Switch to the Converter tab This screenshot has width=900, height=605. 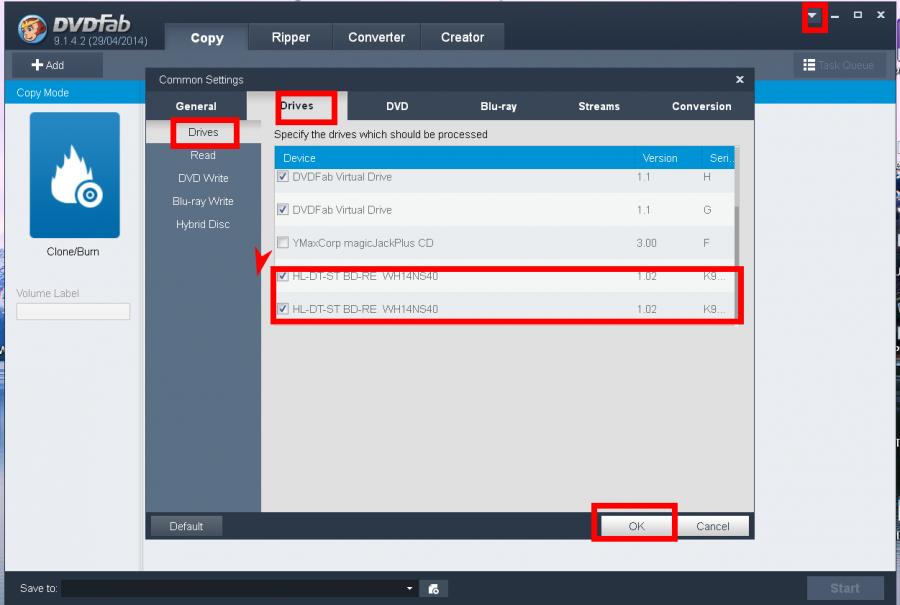click(x=377, y=37)
